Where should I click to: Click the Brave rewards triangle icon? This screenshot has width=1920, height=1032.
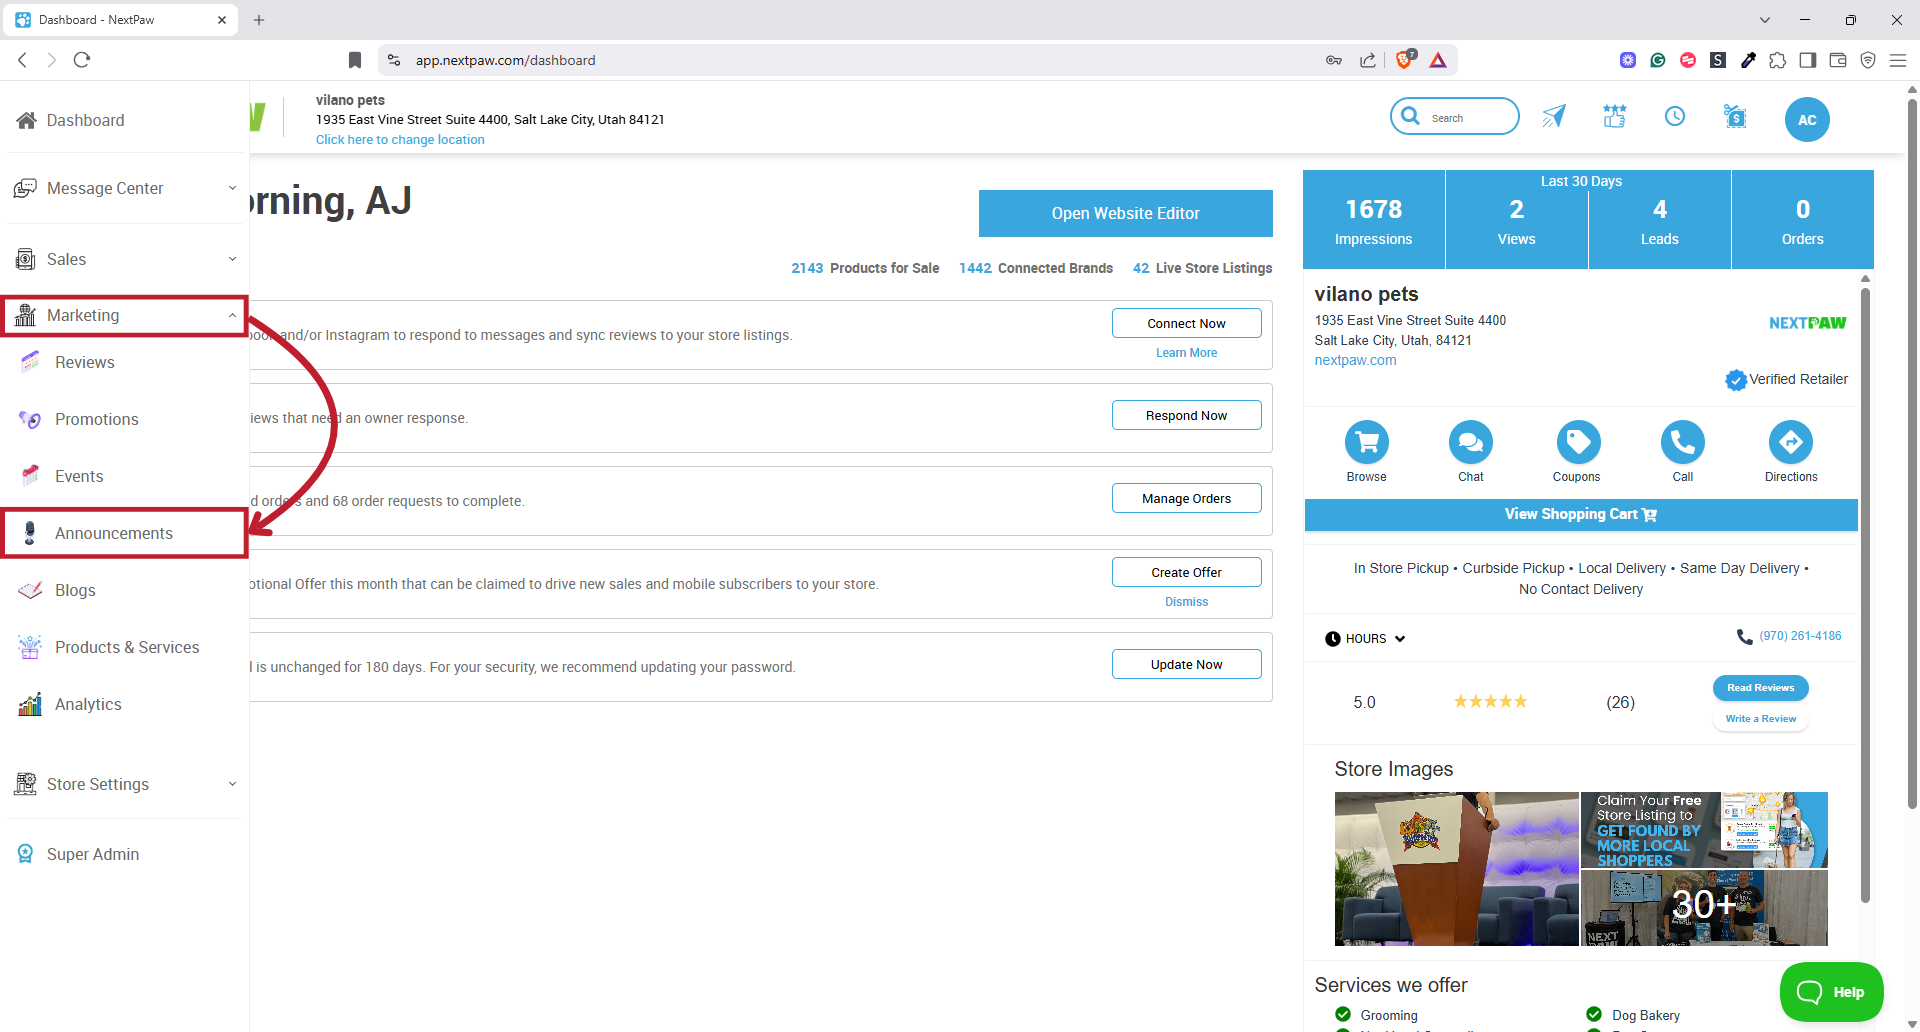pyautogui.click(x=1438, y=60)
